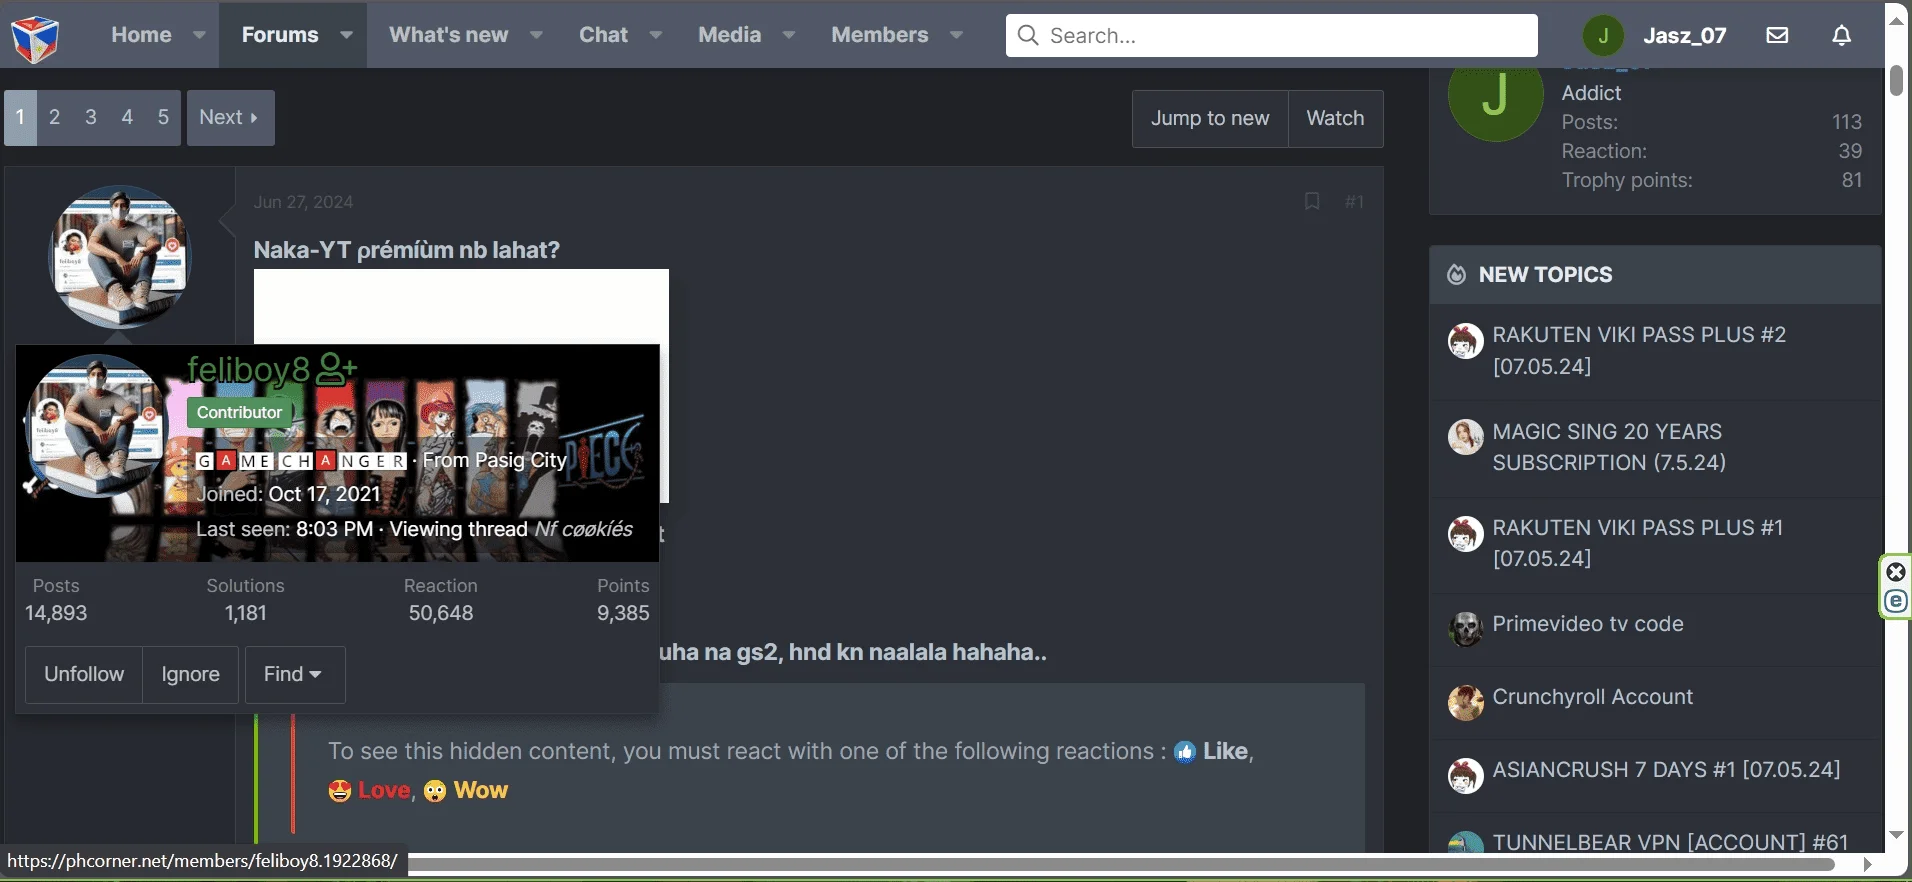
Task: Open the Chat nav item
Action: (603, 35)
